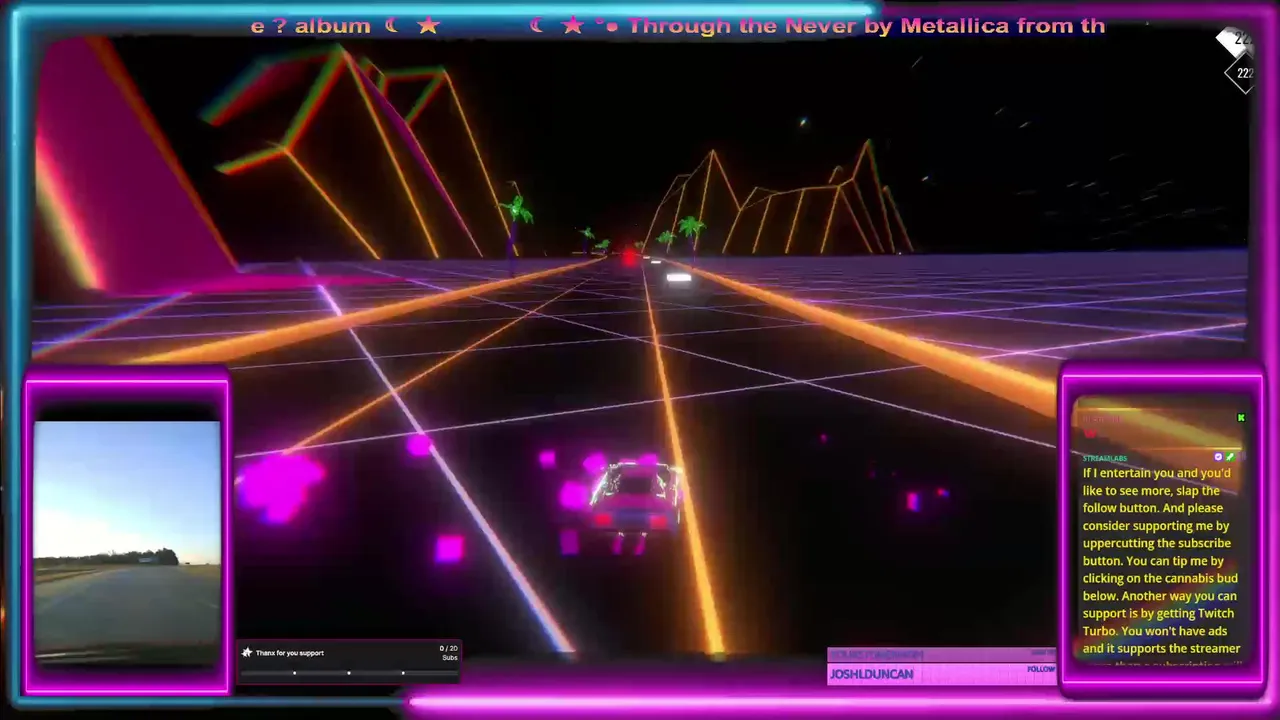Select the pink player car
This screenshot has width=1280, height=720.
(x=634, y=495)
